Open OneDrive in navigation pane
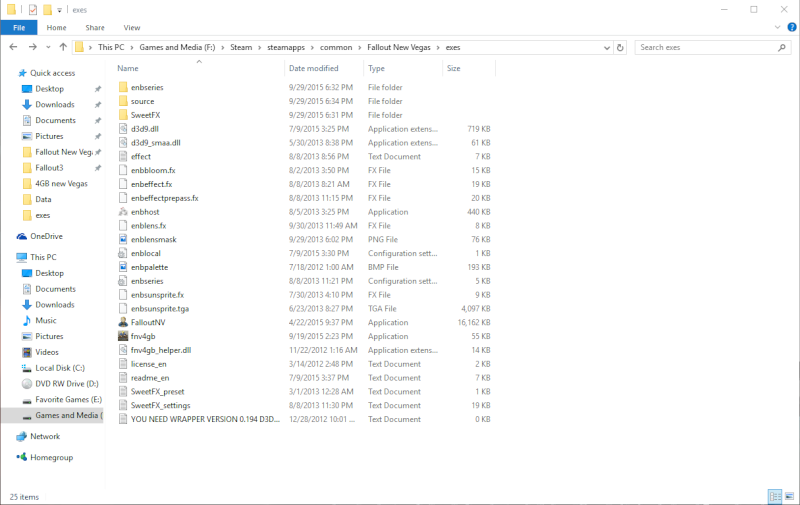The width and height of the screenshot is (800, 505). [46, 236]
